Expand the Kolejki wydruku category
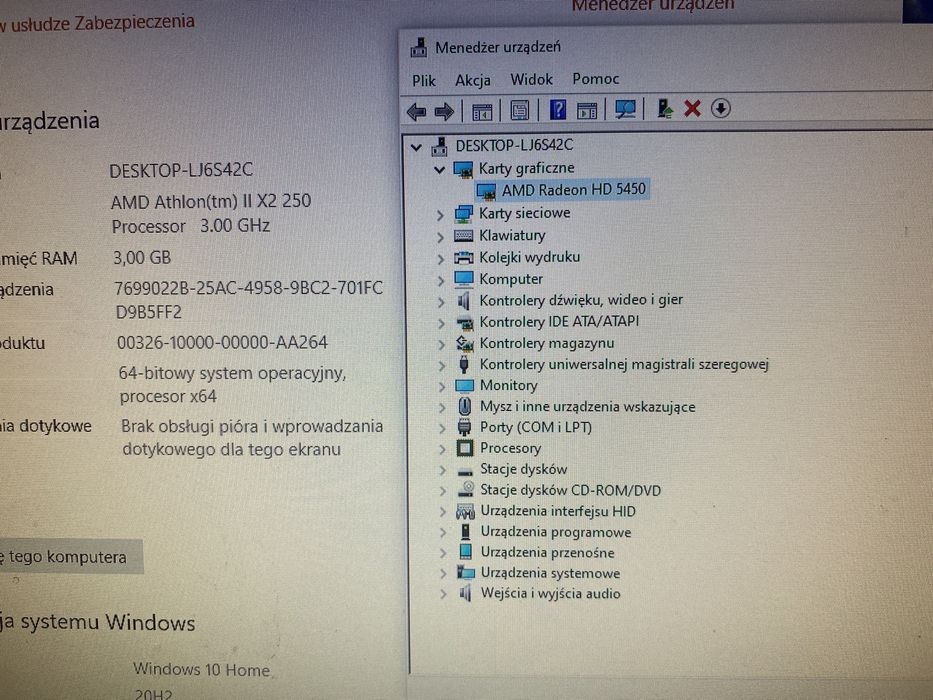933x700 pixels. point(440,259)
